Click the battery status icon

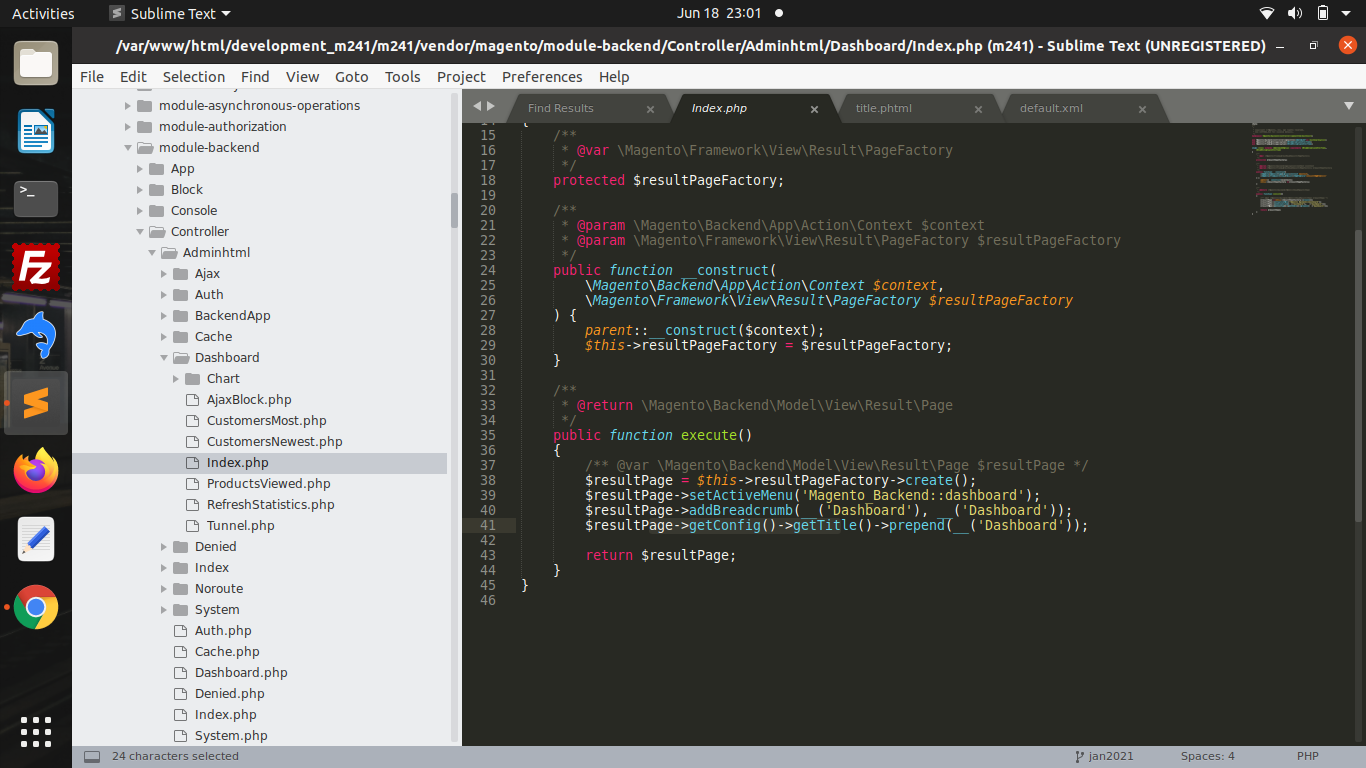(1323, 13)
